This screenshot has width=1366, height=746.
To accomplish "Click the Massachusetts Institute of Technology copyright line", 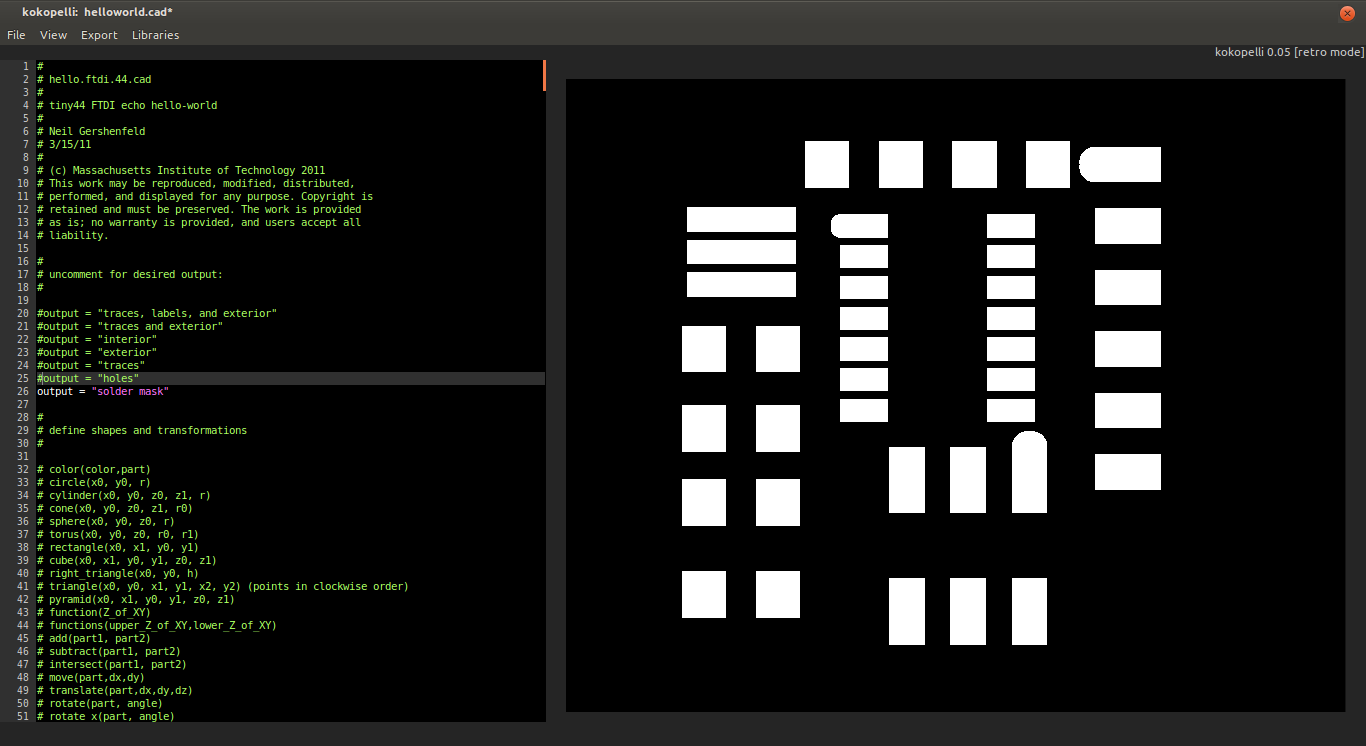I will 181,170.
